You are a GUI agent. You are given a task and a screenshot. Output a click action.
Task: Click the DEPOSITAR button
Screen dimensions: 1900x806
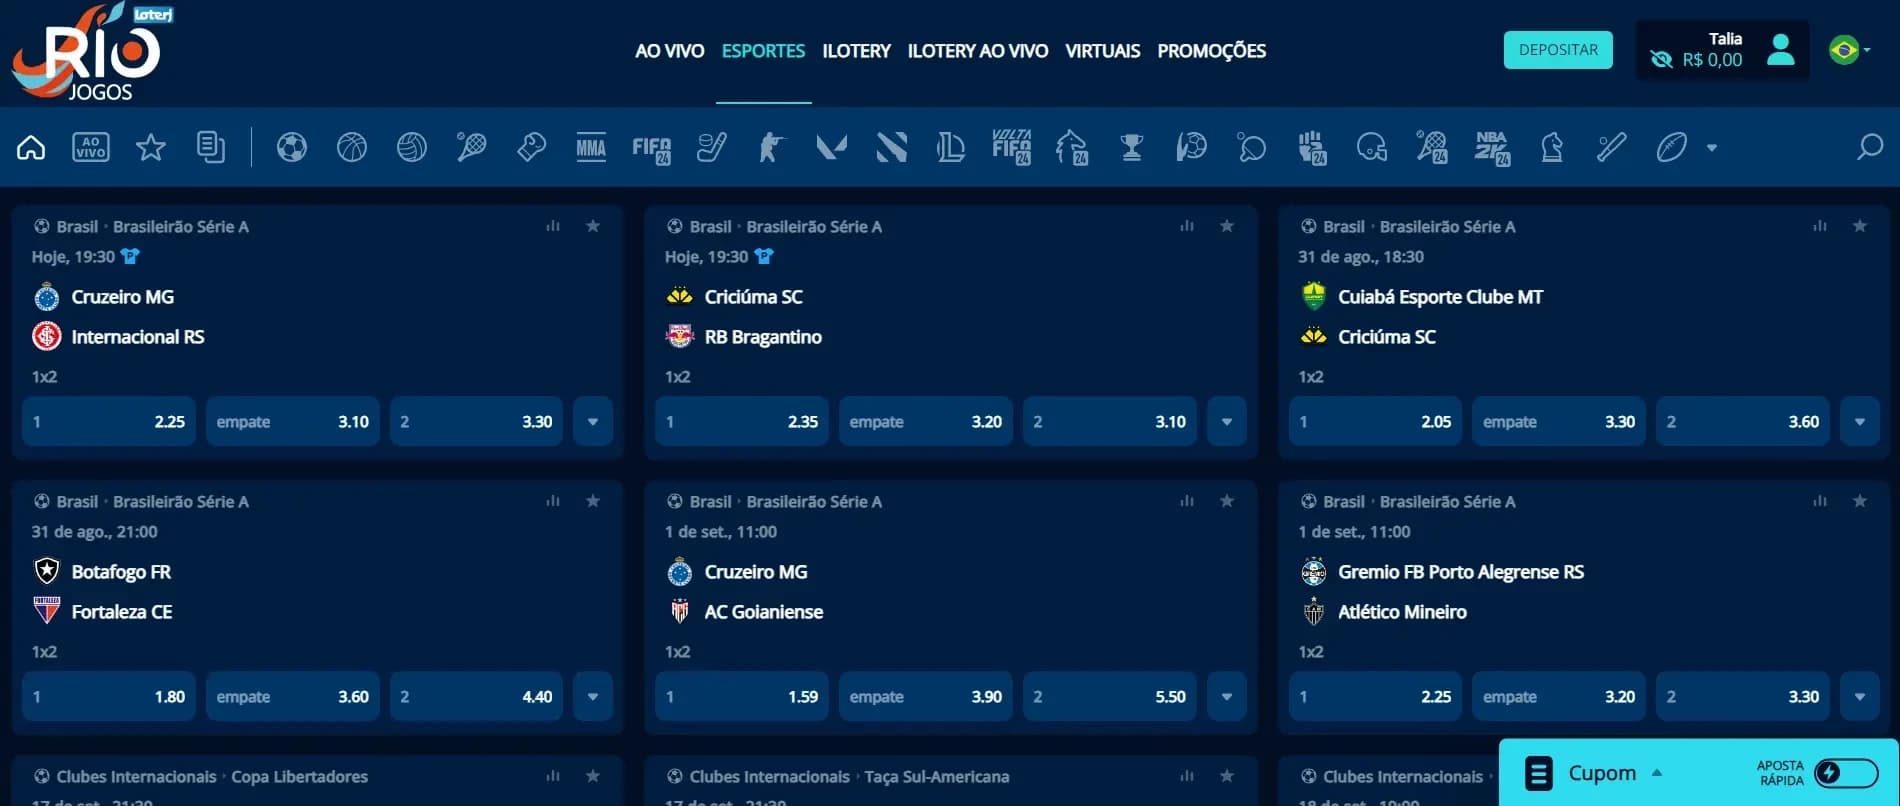[1558, 50]
